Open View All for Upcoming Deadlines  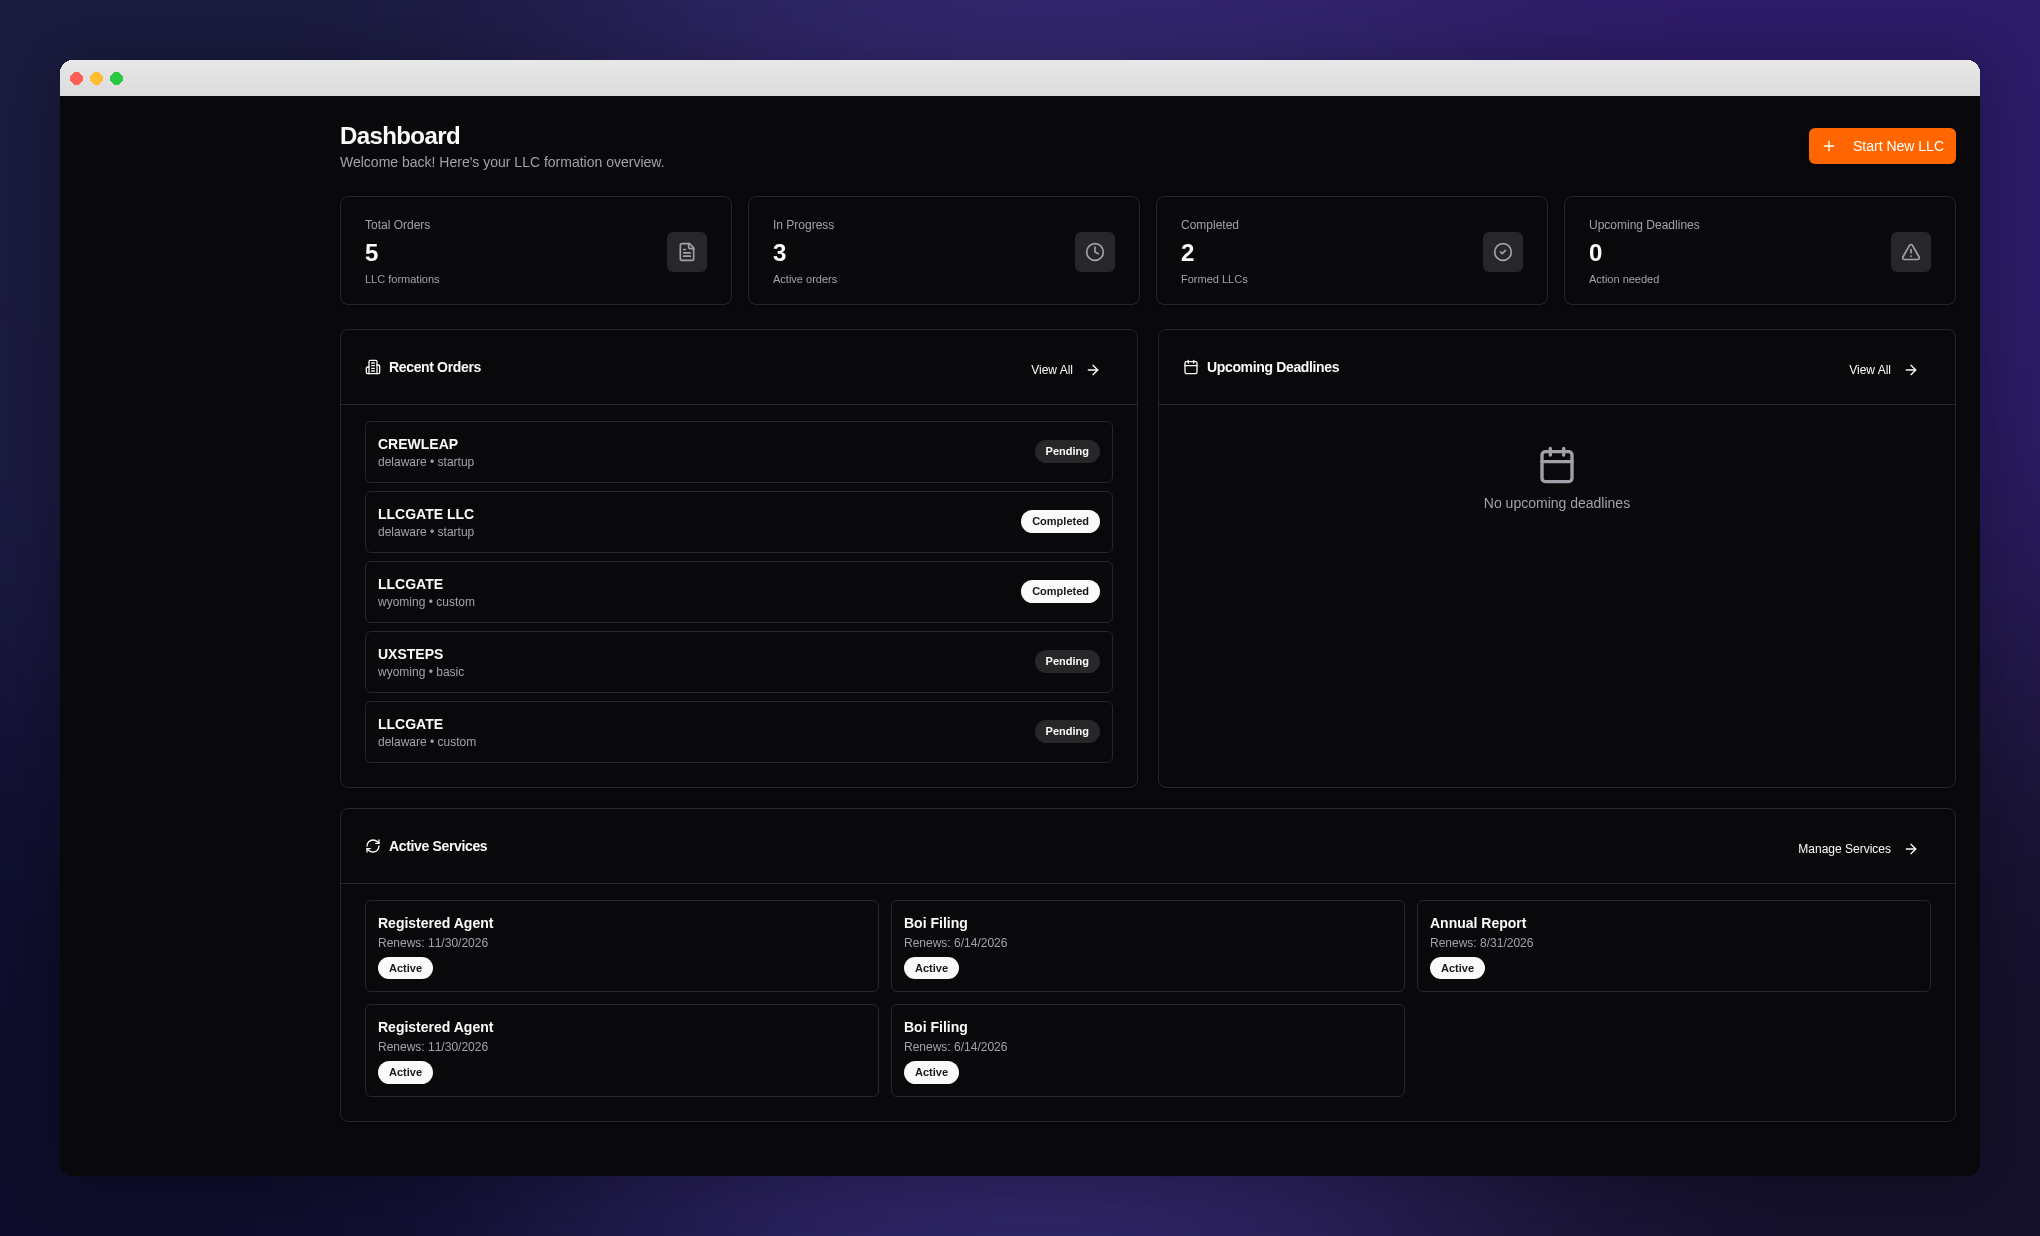(1884, 370)
